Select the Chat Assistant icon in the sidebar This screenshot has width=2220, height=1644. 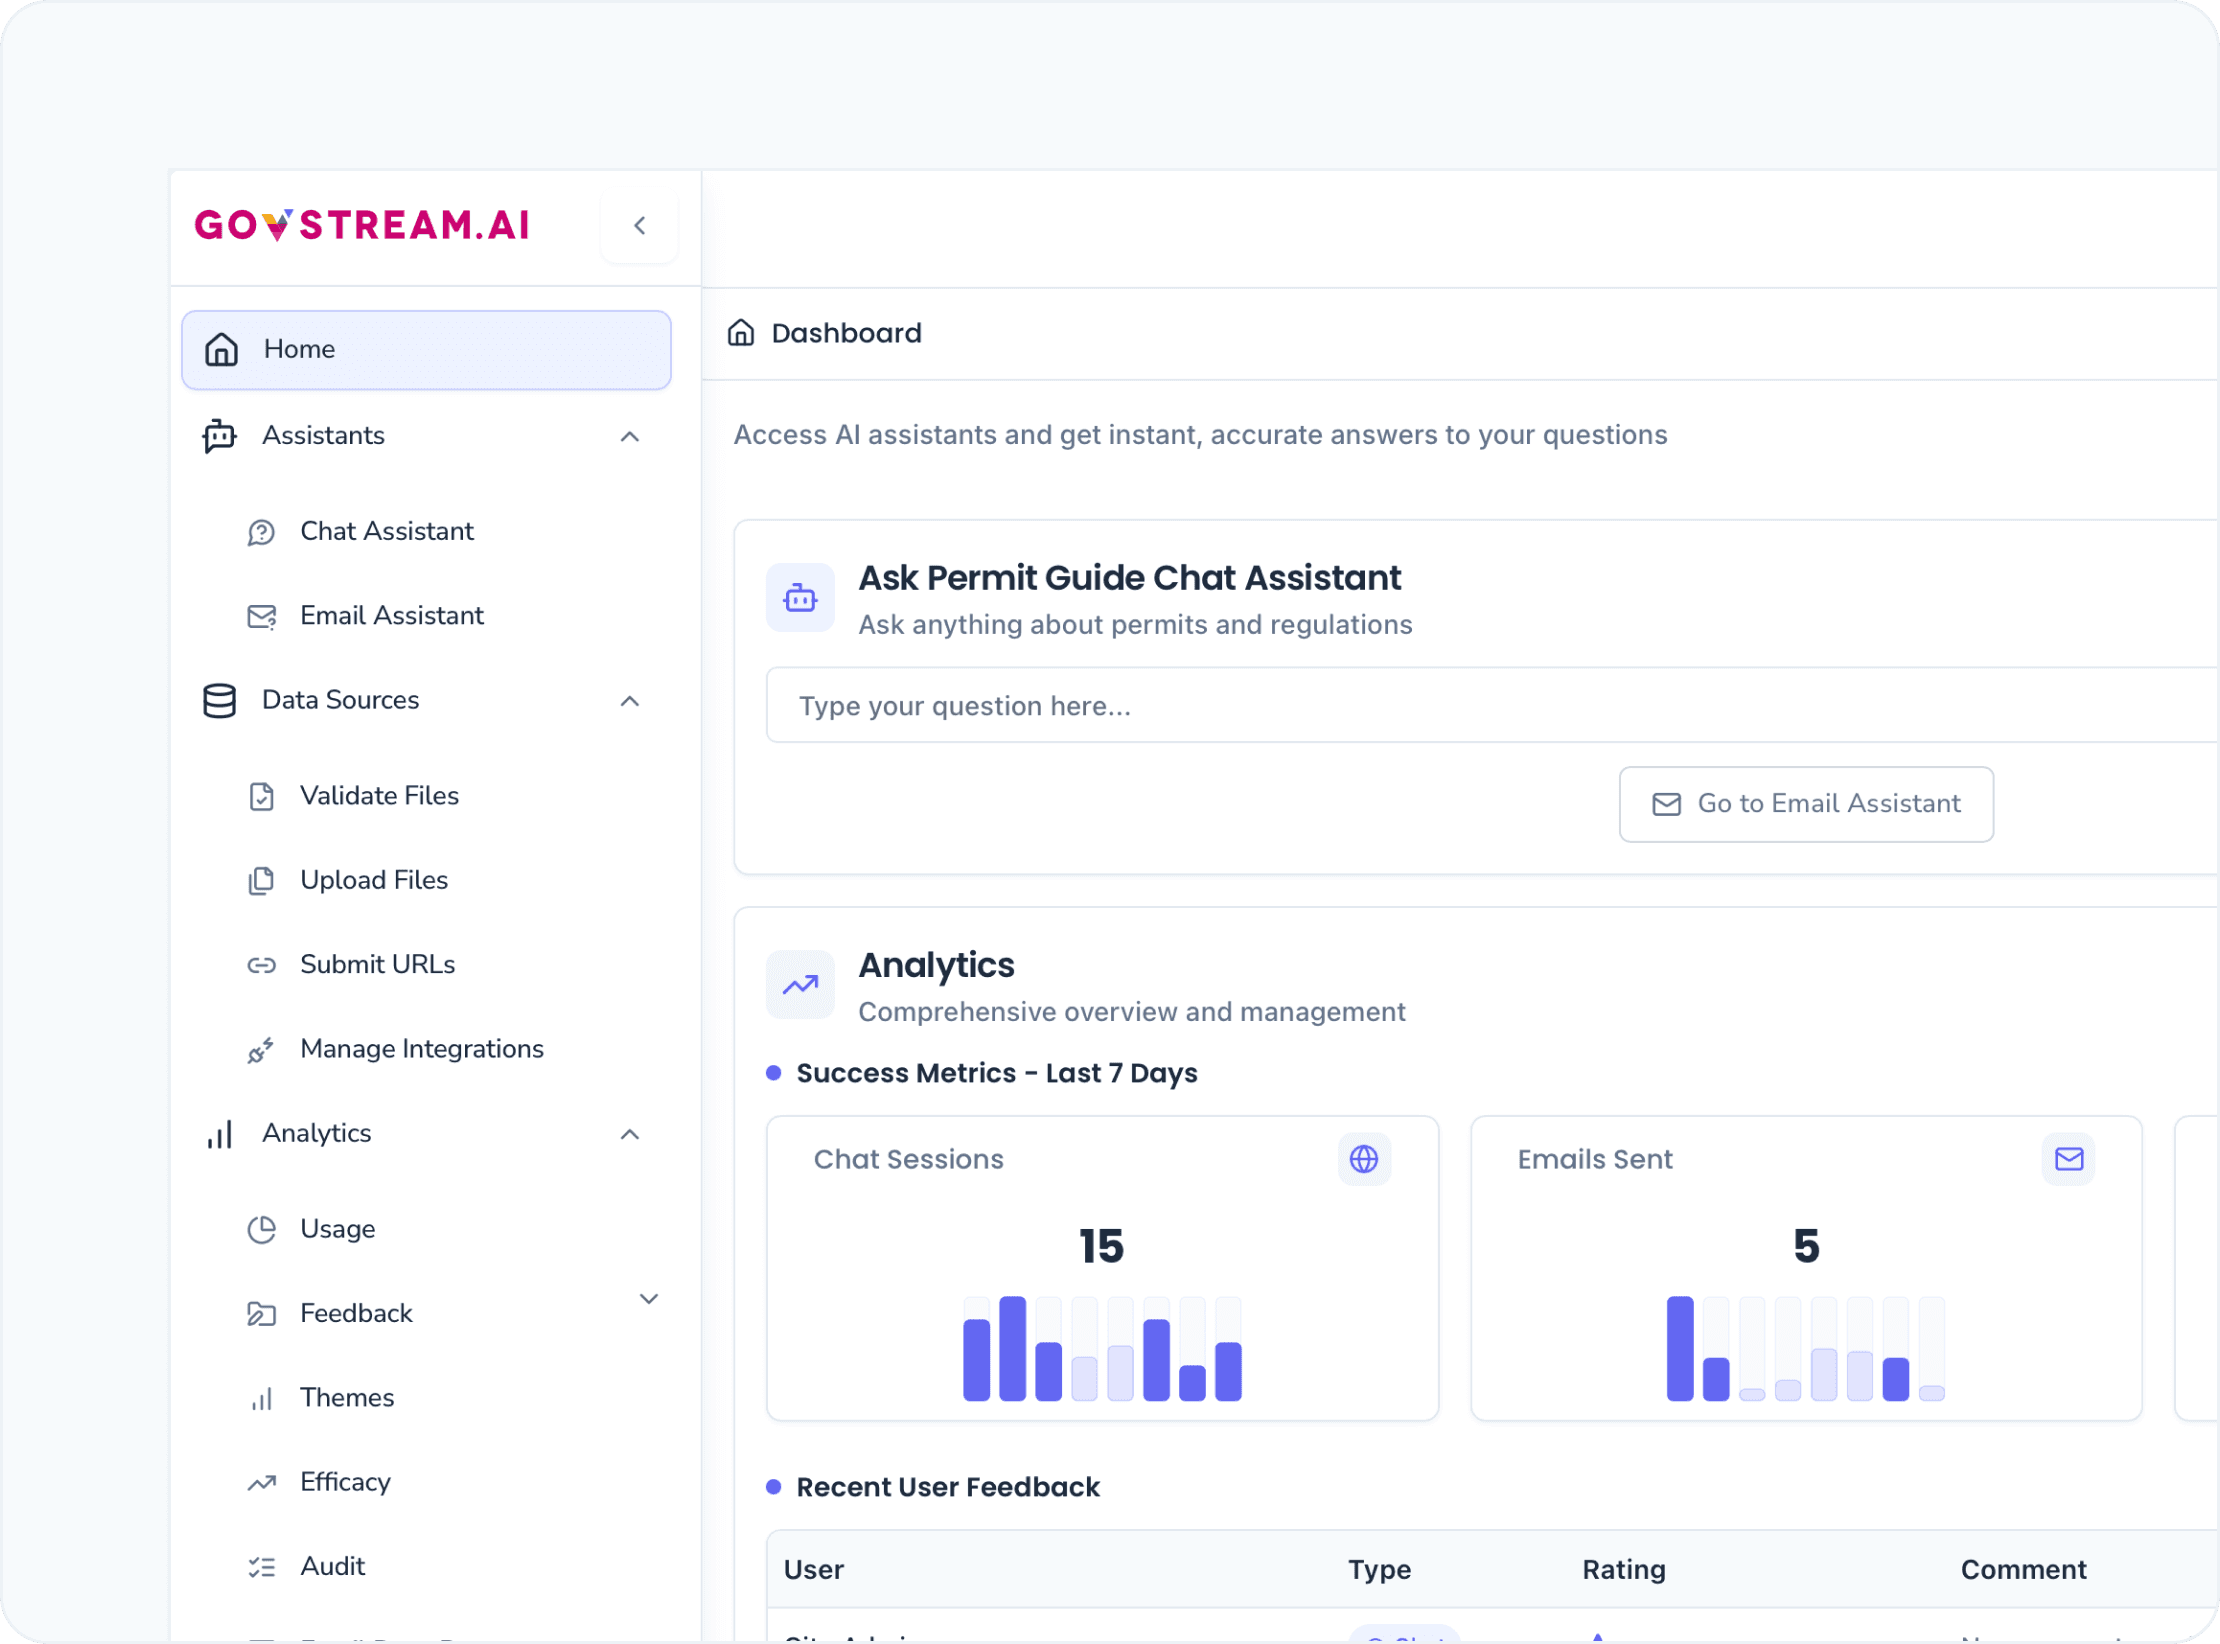click(x=261, y=531)
